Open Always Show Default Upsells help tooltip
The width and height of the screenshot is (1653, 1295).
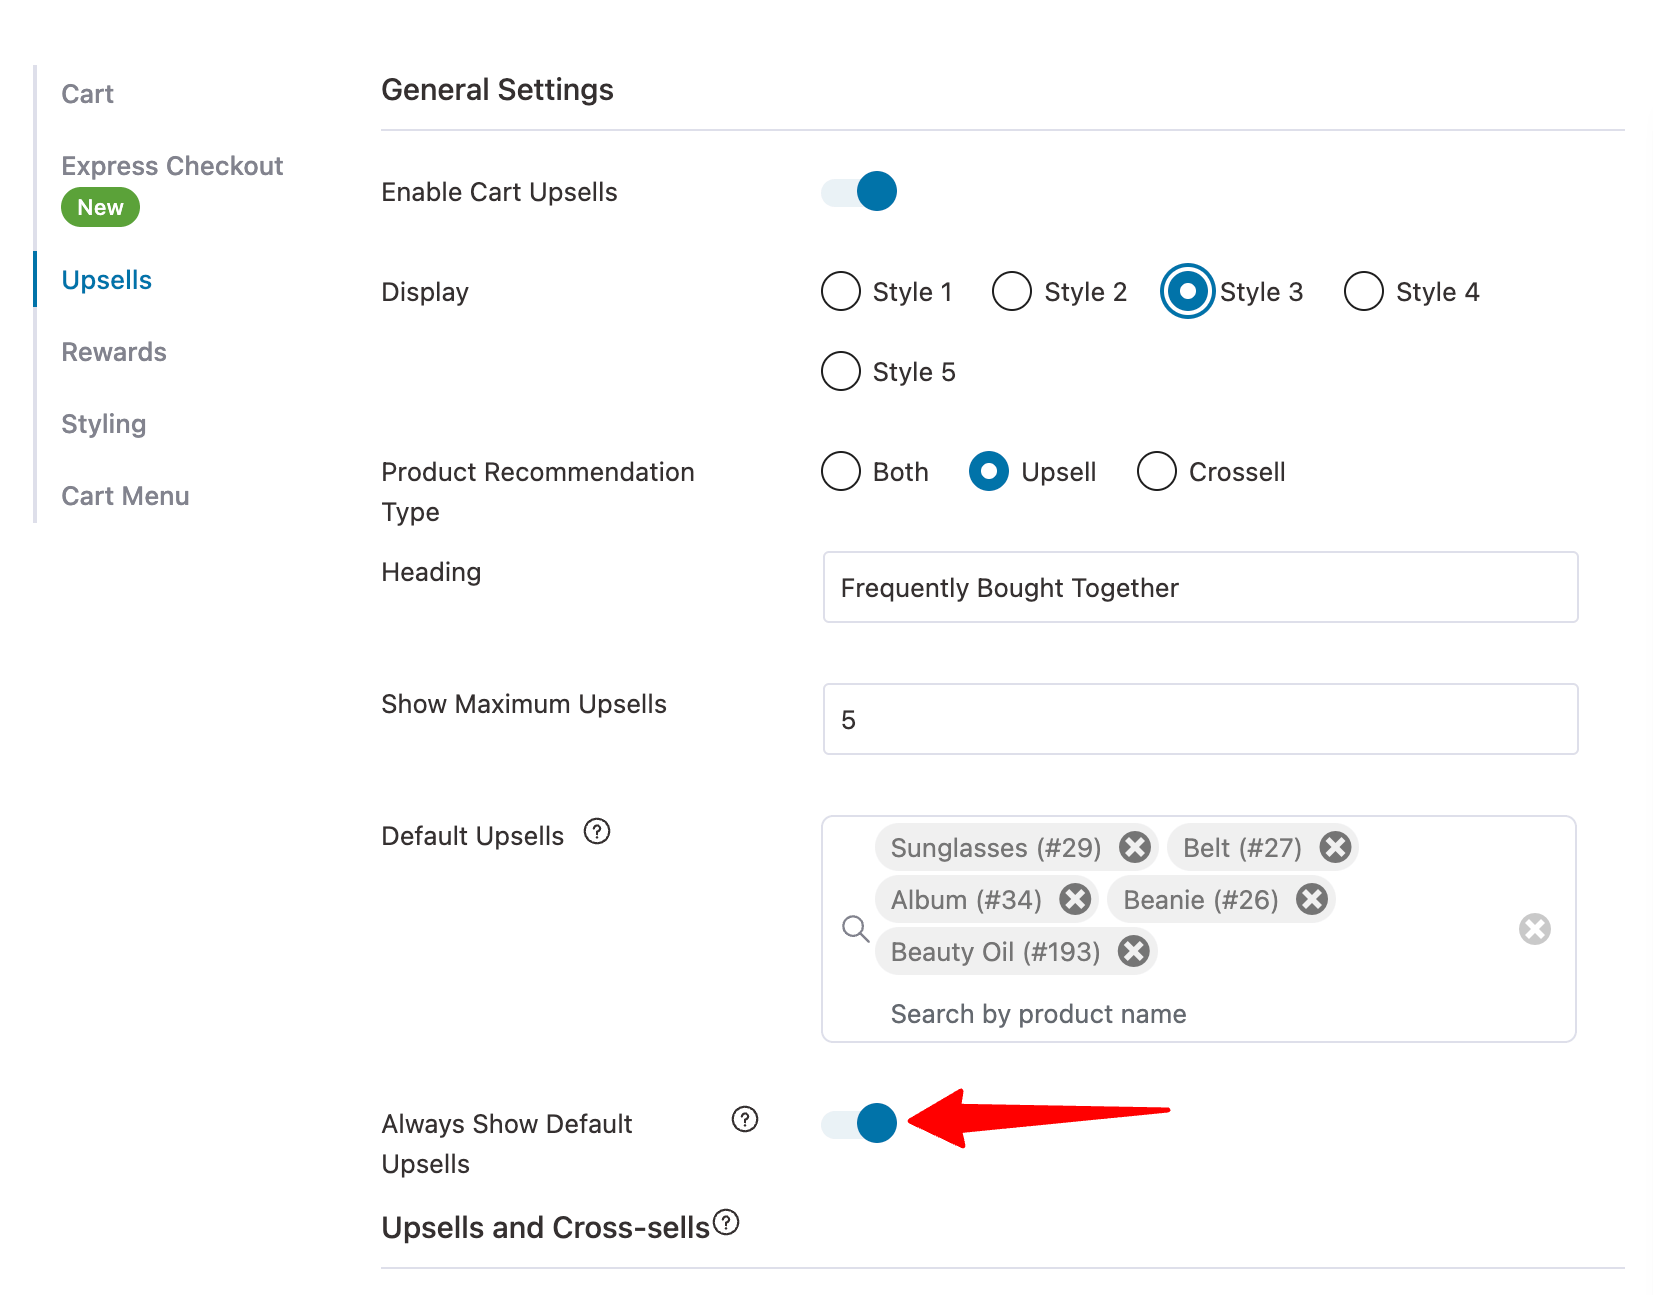(x=745, y=1119)
